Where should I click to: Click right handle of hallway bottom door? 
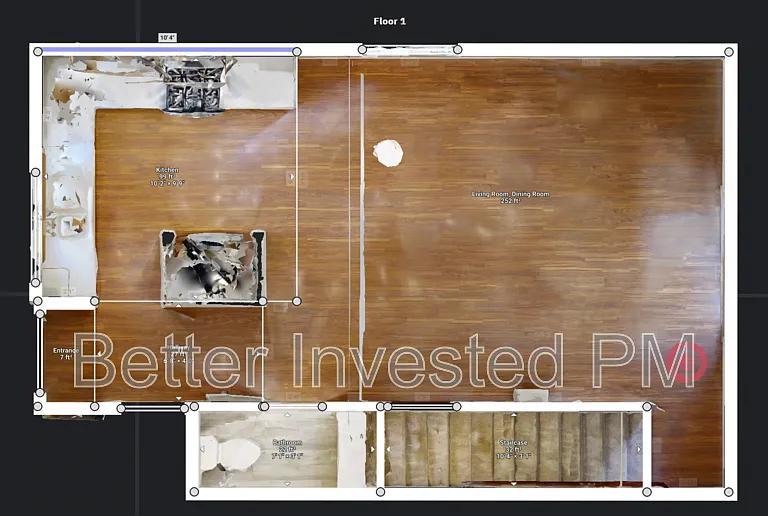click(x=185, y=408)
